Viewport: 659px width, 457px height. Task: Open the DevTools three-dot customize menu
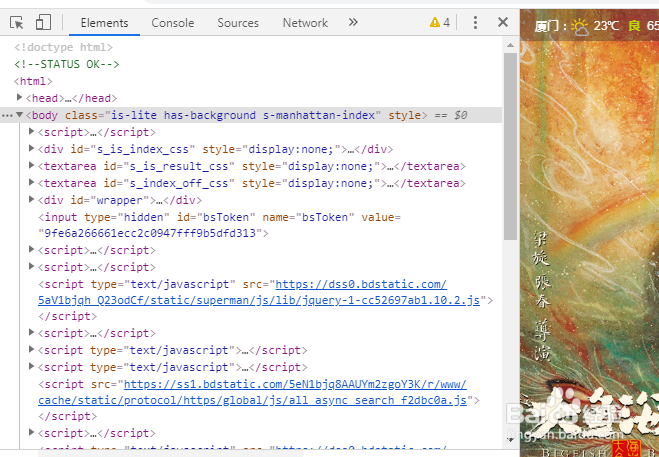(x=475, y=22)
